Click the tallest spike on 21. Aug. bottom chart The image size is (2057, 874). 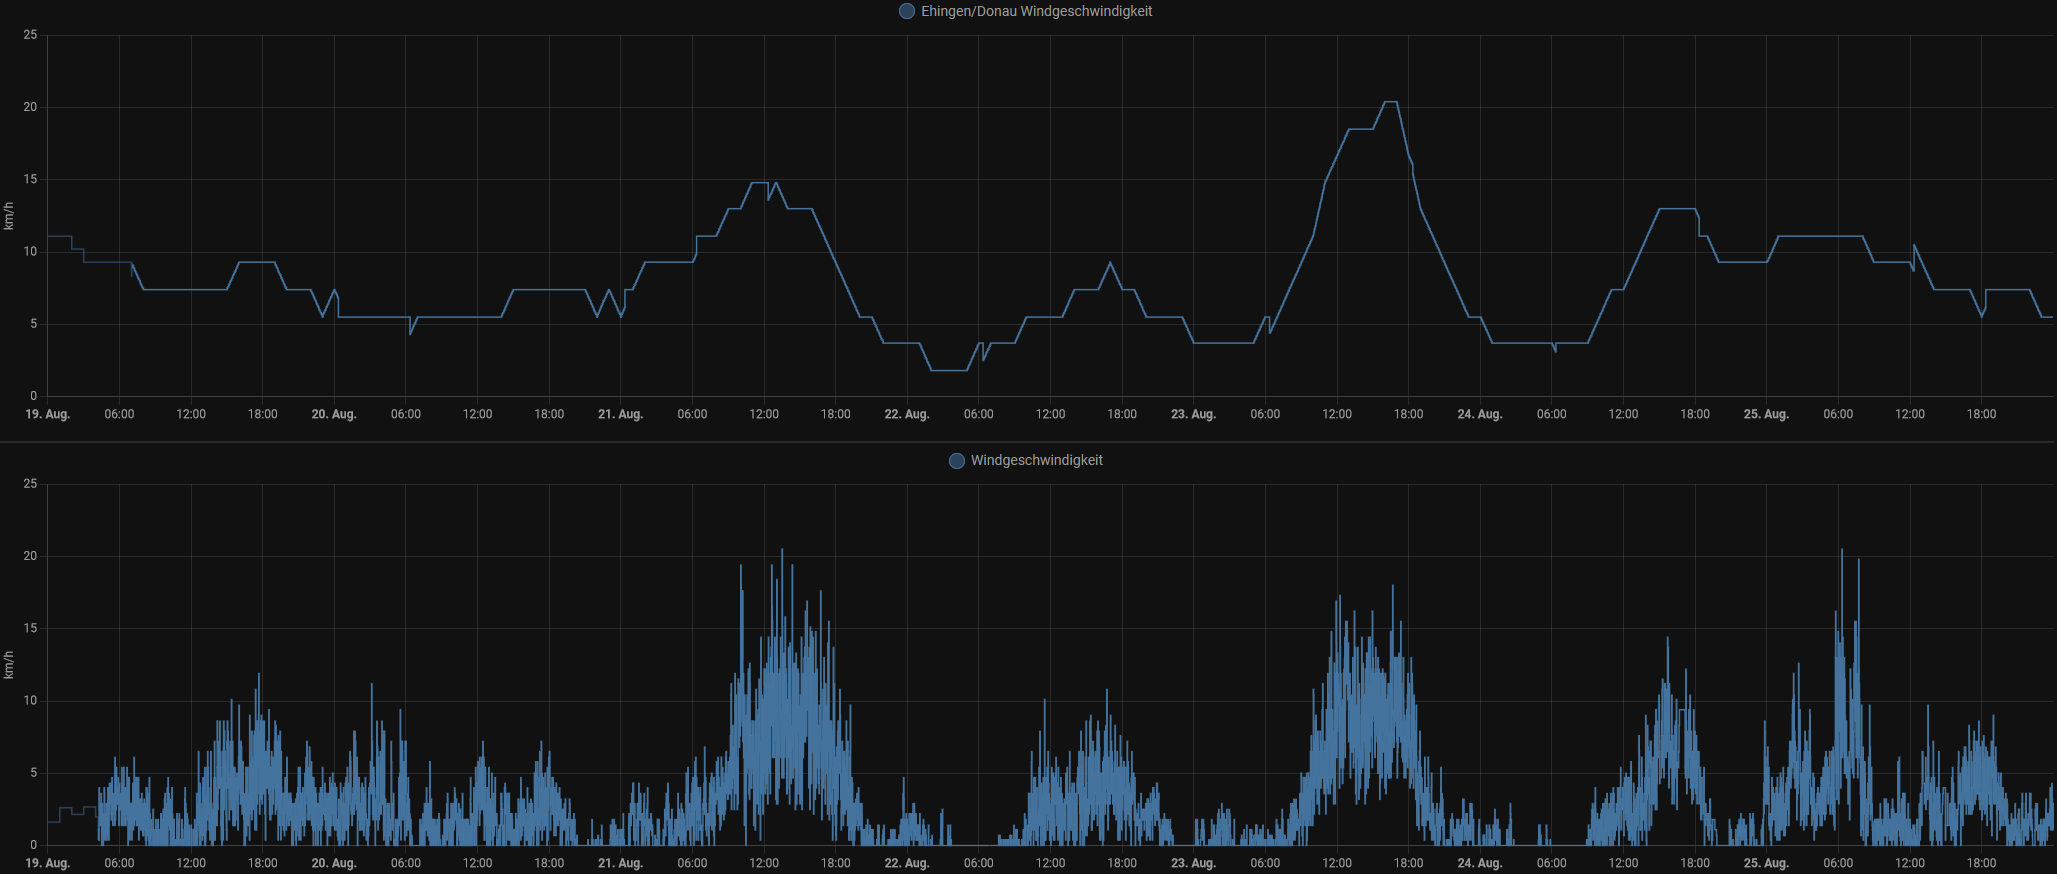click(x=782, y=550)
